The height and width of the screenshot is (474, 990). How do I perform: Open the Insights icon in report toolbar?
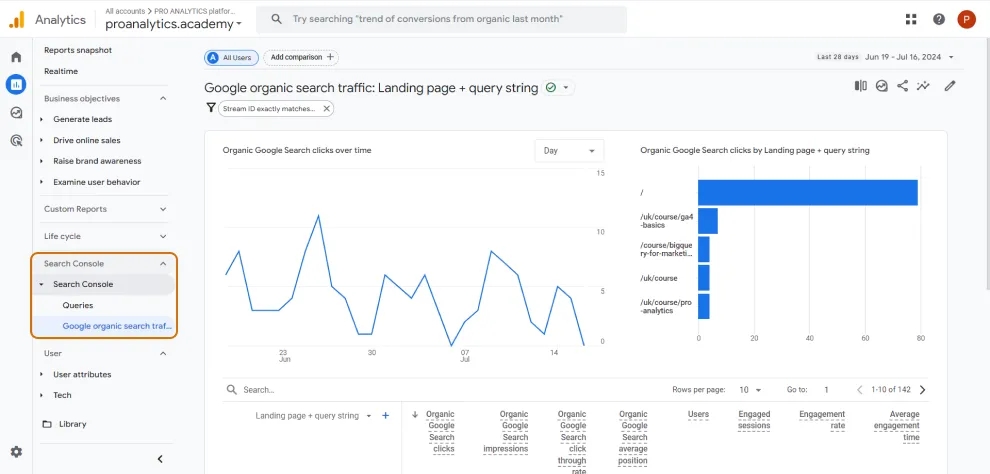click(882, 86)
